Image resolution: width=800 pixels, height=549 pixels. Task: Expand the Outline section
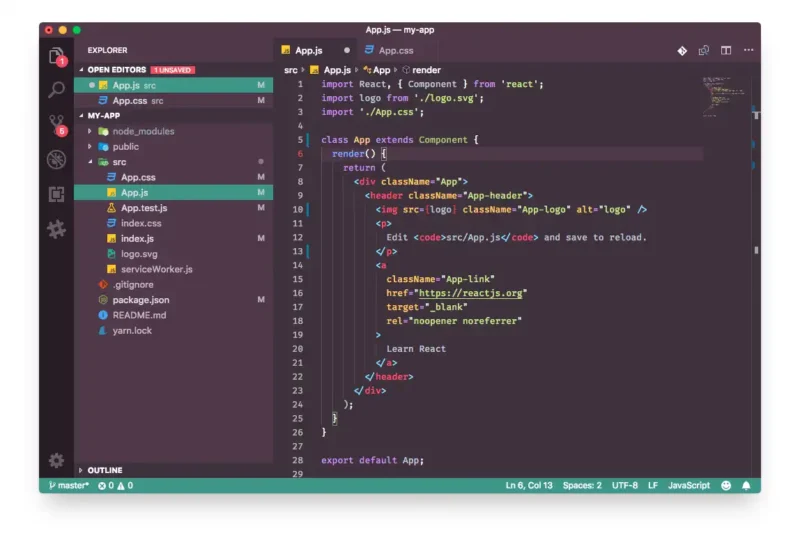click(x=81, y=470)
